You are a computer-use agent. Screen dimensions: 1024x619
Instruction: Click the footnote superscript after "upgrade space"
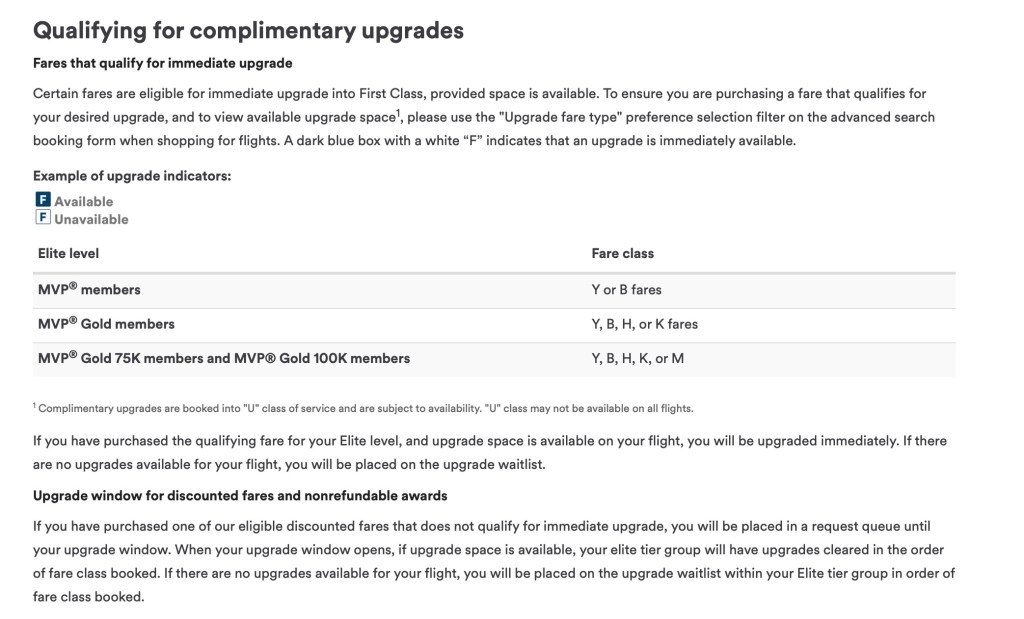pos(398,112)
